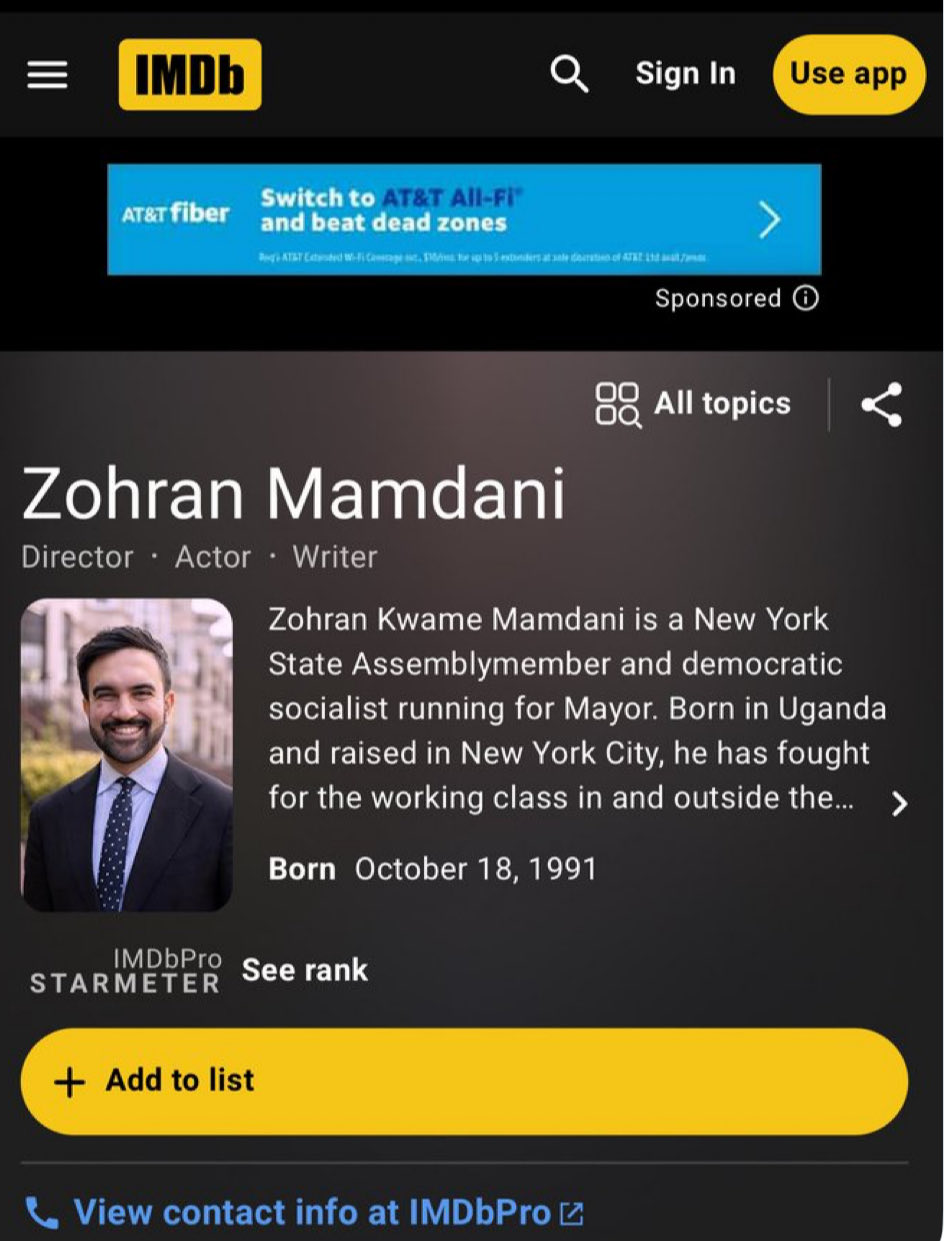Click the share icon
This screenshot has height=1241, width=951.
pos(881,405)
